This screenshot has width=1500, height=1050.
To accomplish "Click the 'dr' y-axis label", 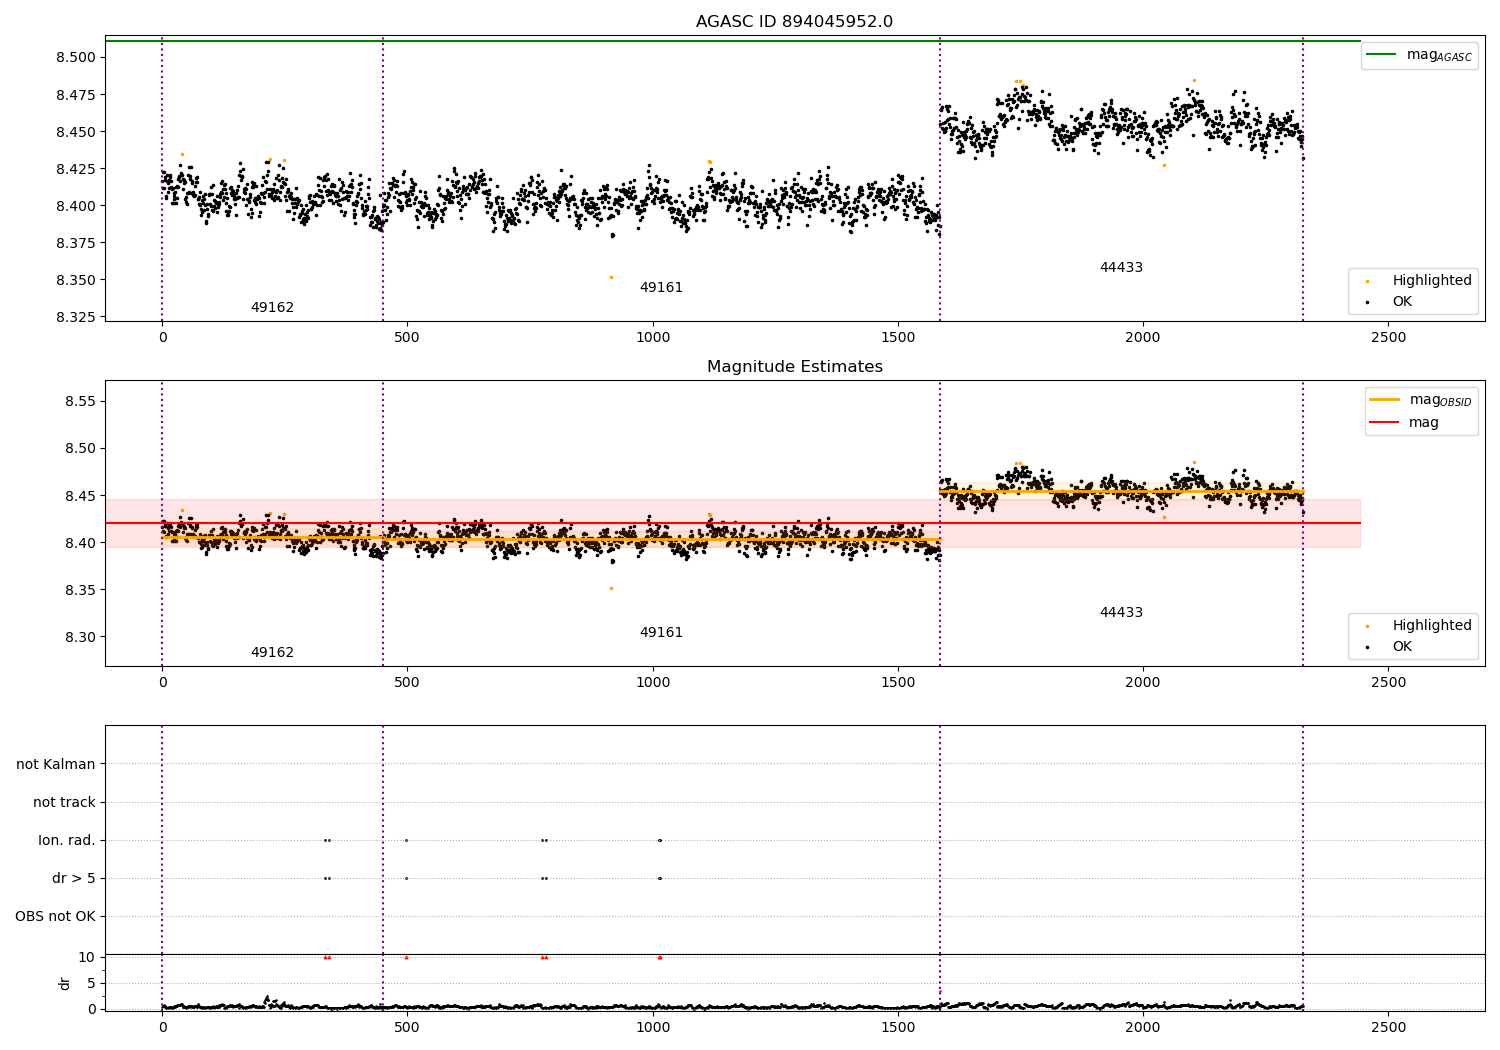I will [65, 983].
